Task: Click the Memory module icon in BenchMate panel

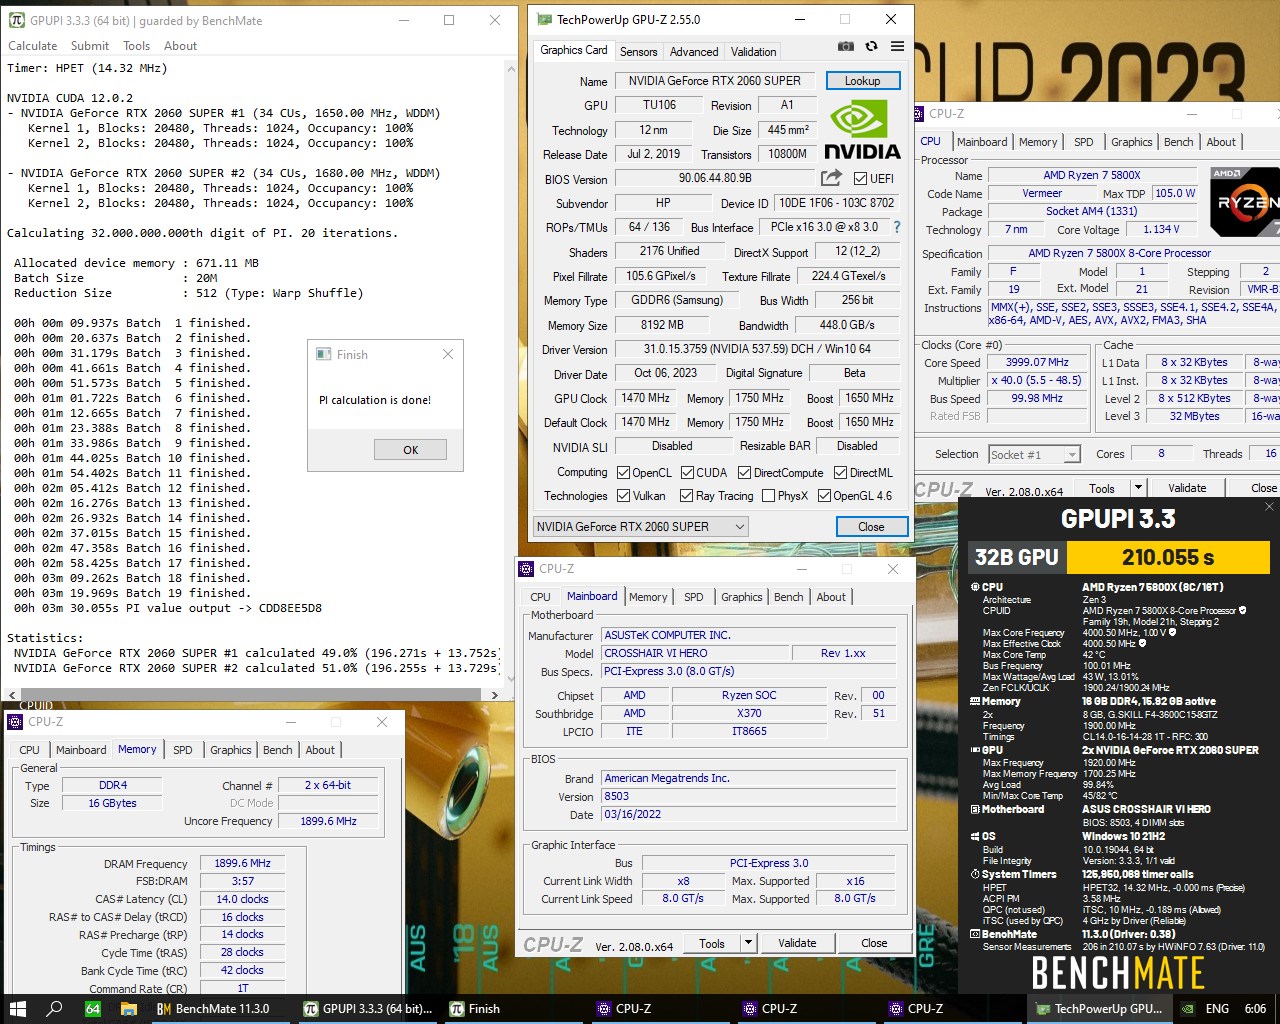Action: 975,701
